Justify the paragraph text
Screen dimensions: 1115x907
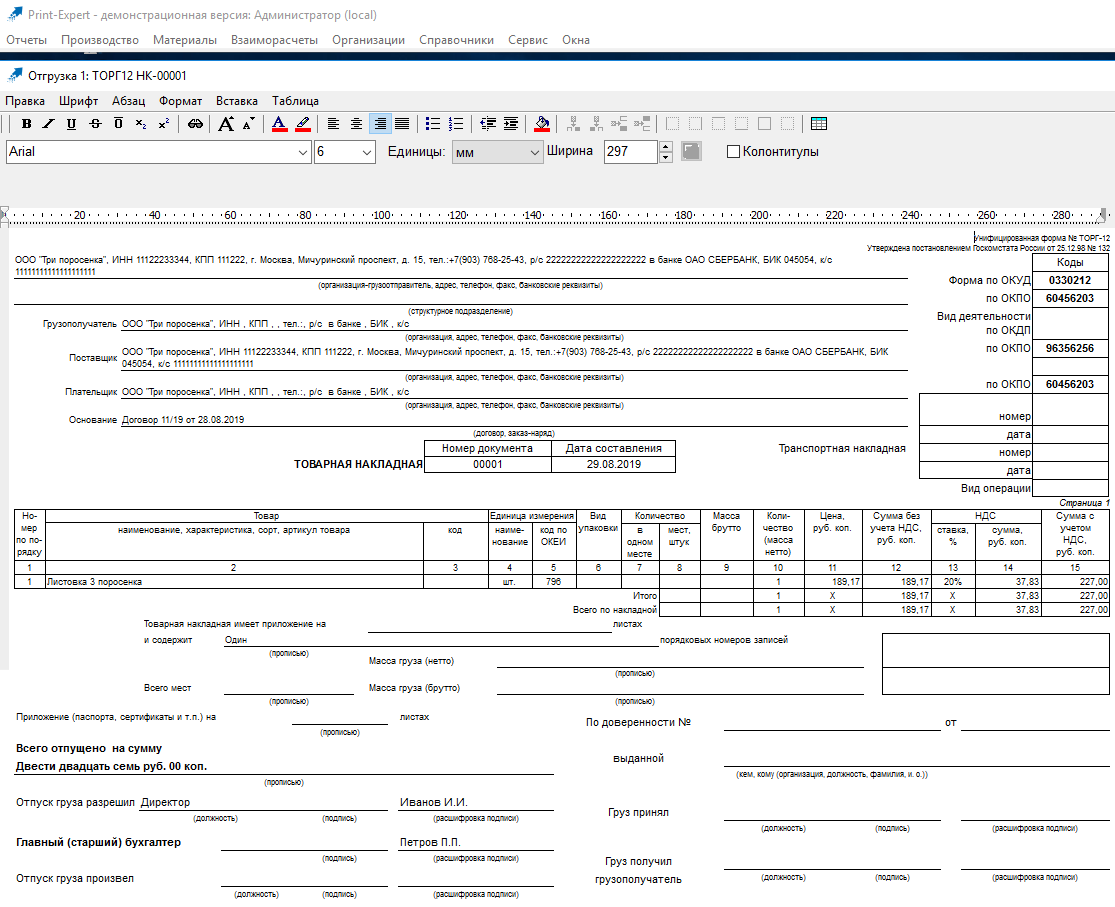tap(402, 124)
